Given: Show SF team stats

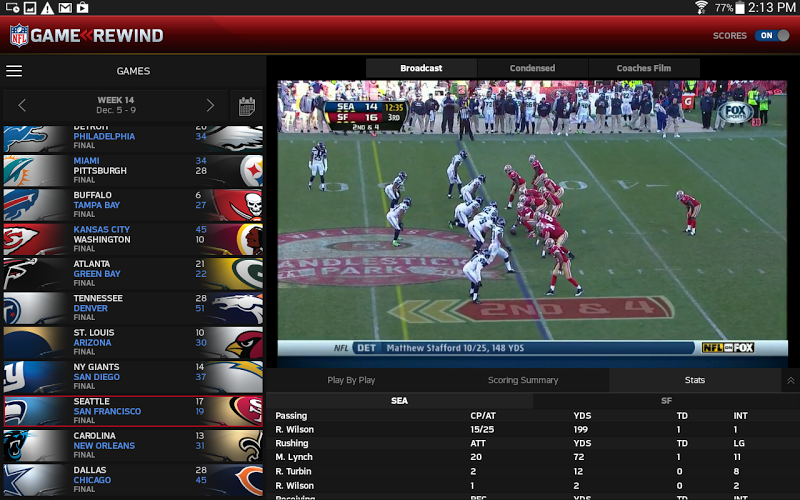Looking at the screenshot, I should tap(666, 401).
